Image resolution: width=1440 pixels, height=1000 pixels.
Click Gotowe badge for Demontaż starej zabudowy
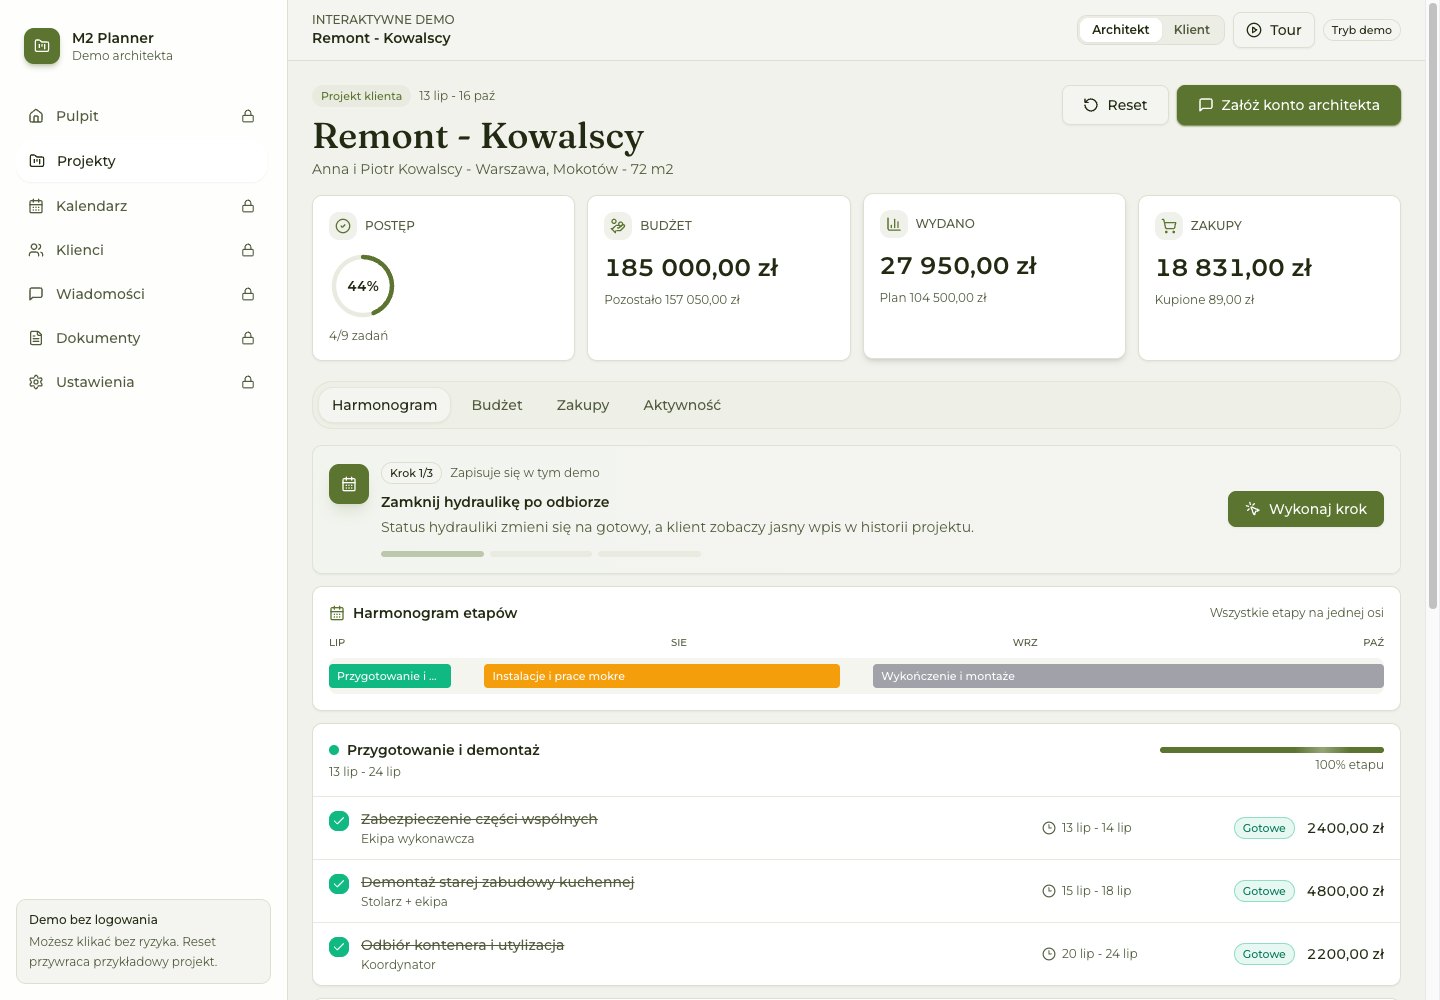pos(1264,891)
